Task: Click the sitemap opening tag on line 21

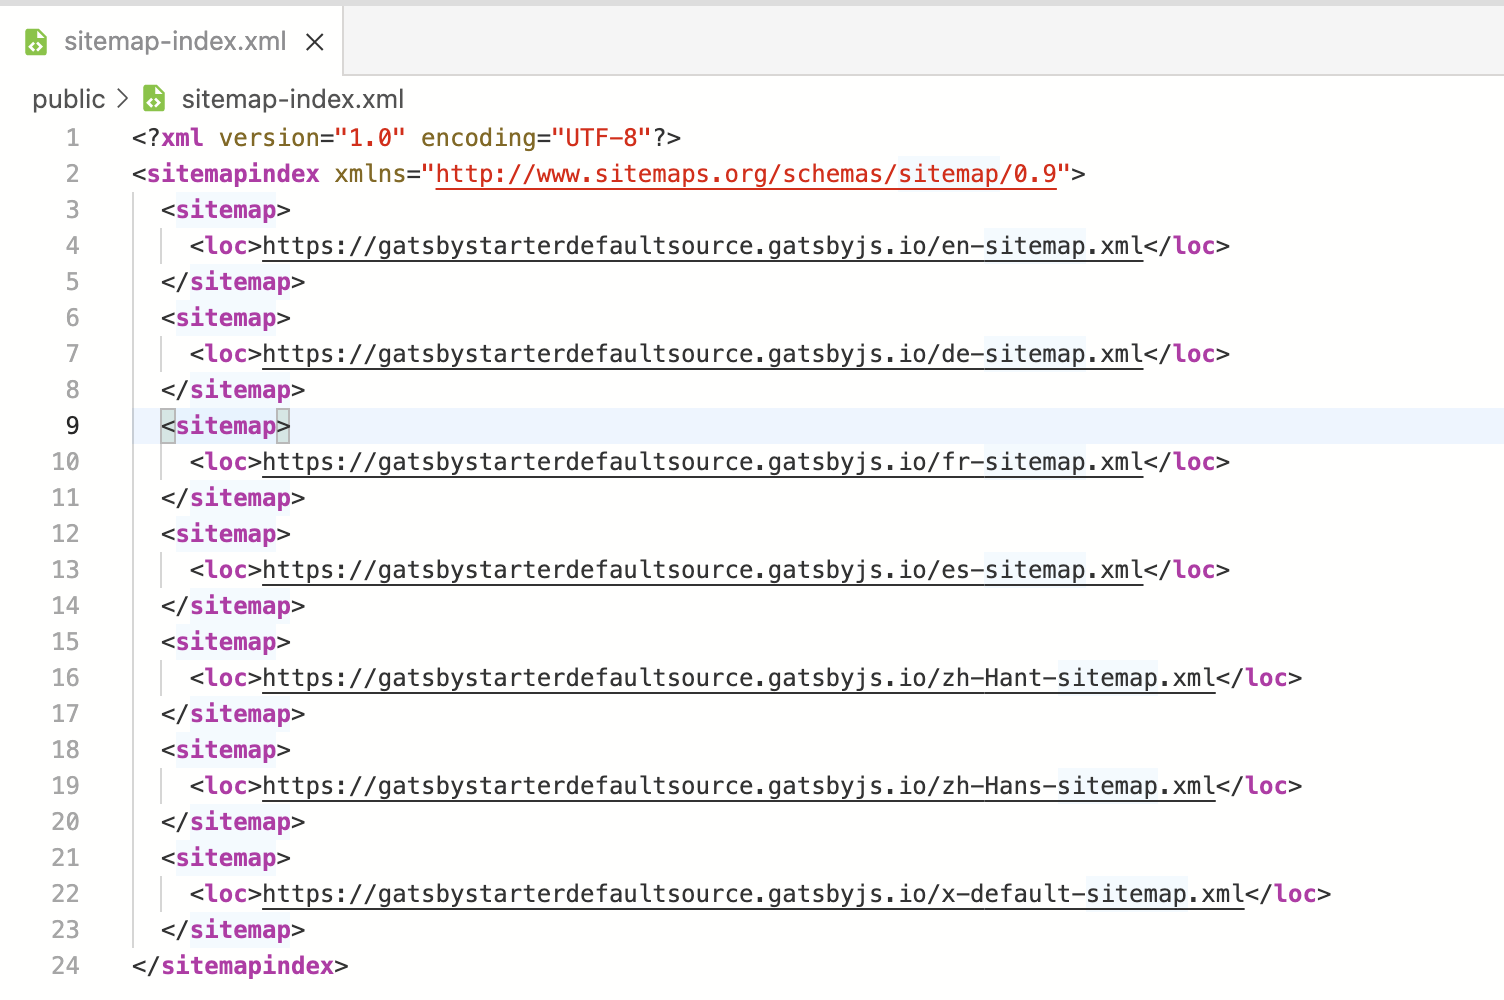Action: (226, 858)
